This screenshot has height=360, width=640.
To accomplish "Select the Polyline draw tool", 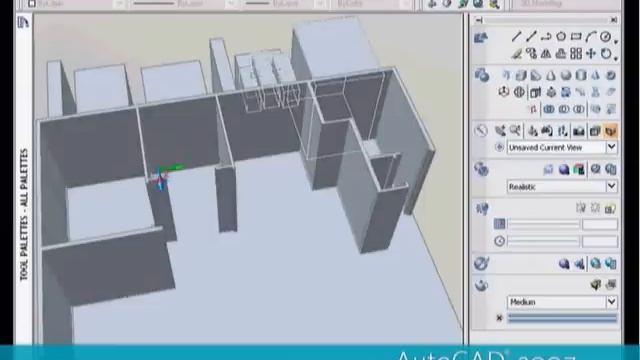I will coord(546,37).
